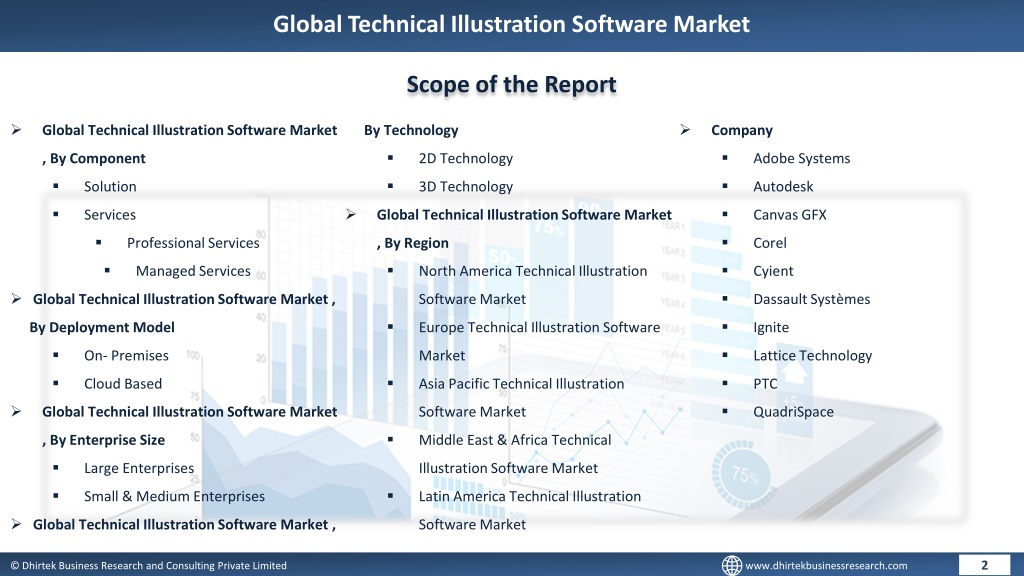Open the www.dhirtekbusinessresearch.com link
This screenshot has height=576, width=1024.
point(826,566)
